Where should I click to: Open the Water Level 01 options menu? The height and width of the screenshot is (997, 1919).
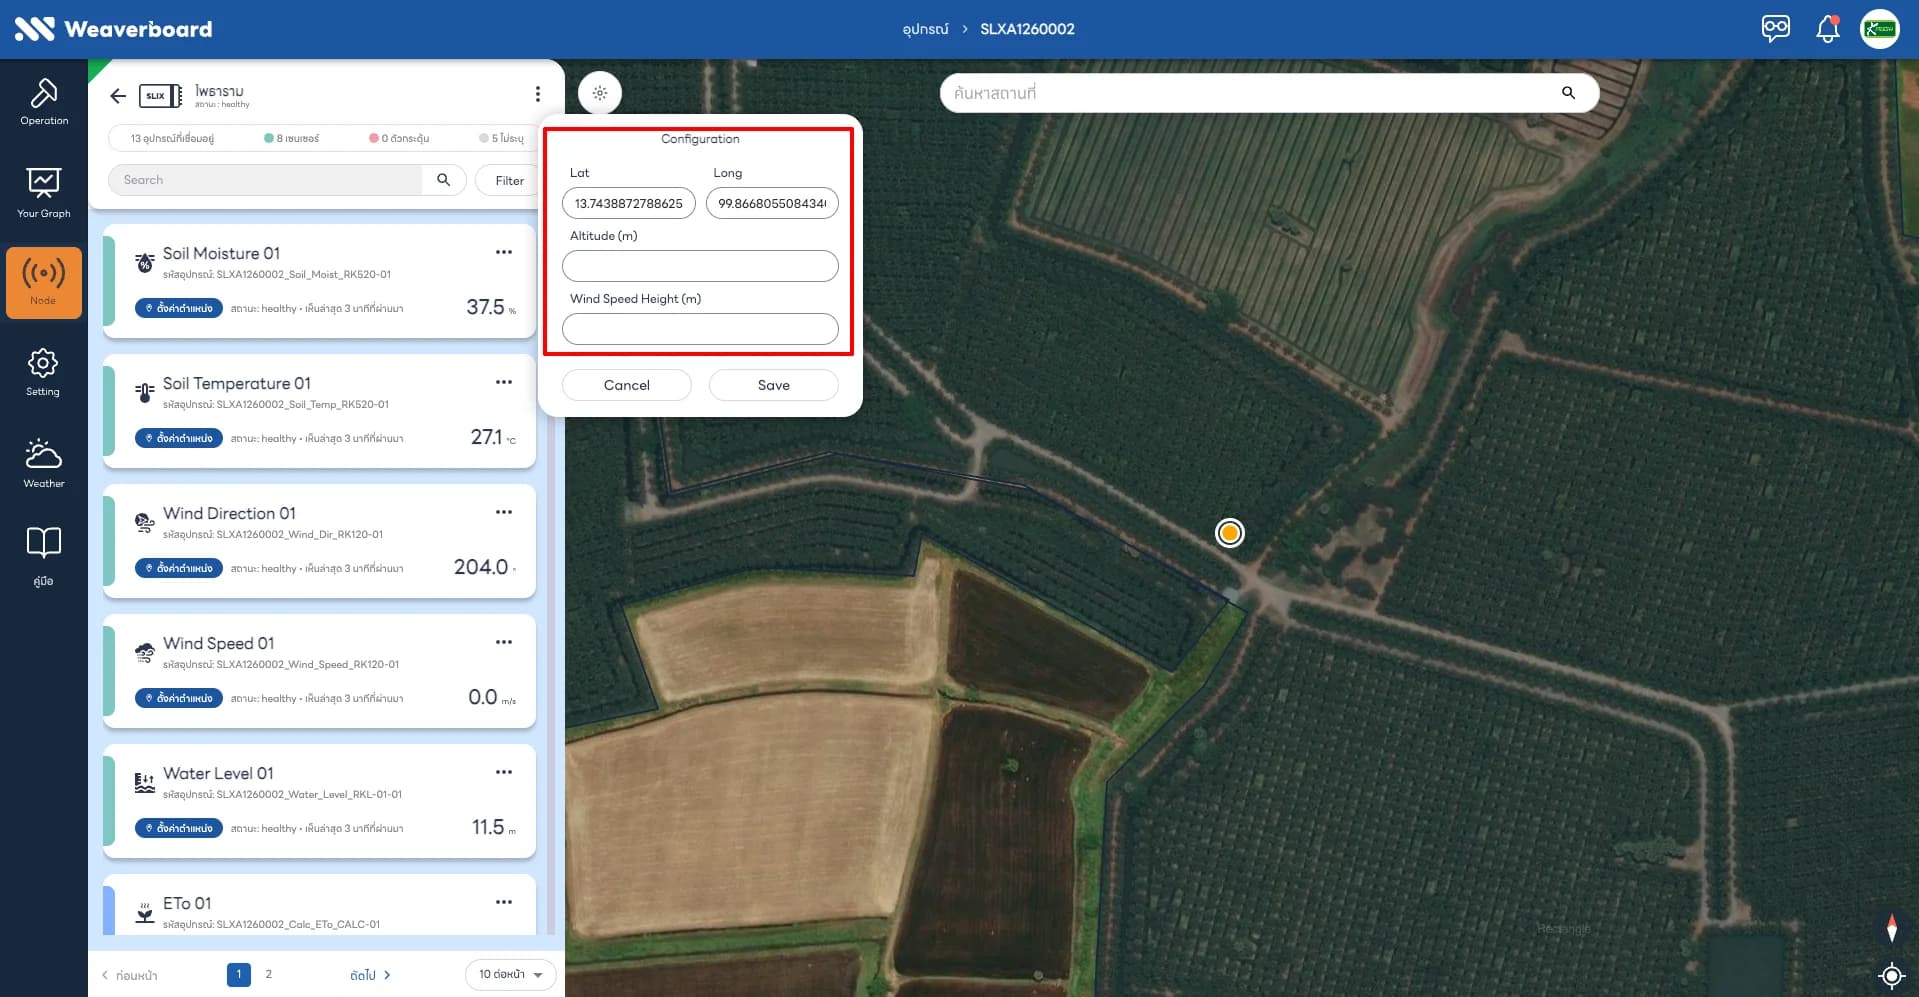click(x=504, y=772)
